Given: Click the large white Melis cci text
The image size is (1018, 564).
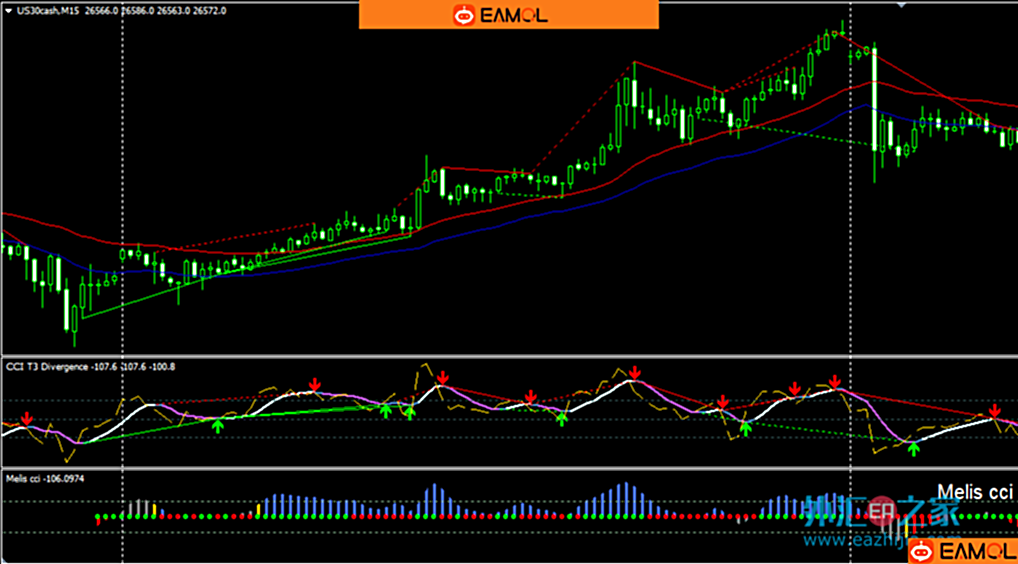Looking at the screenshot, I should pyautogui.click(x=976, y=491).
